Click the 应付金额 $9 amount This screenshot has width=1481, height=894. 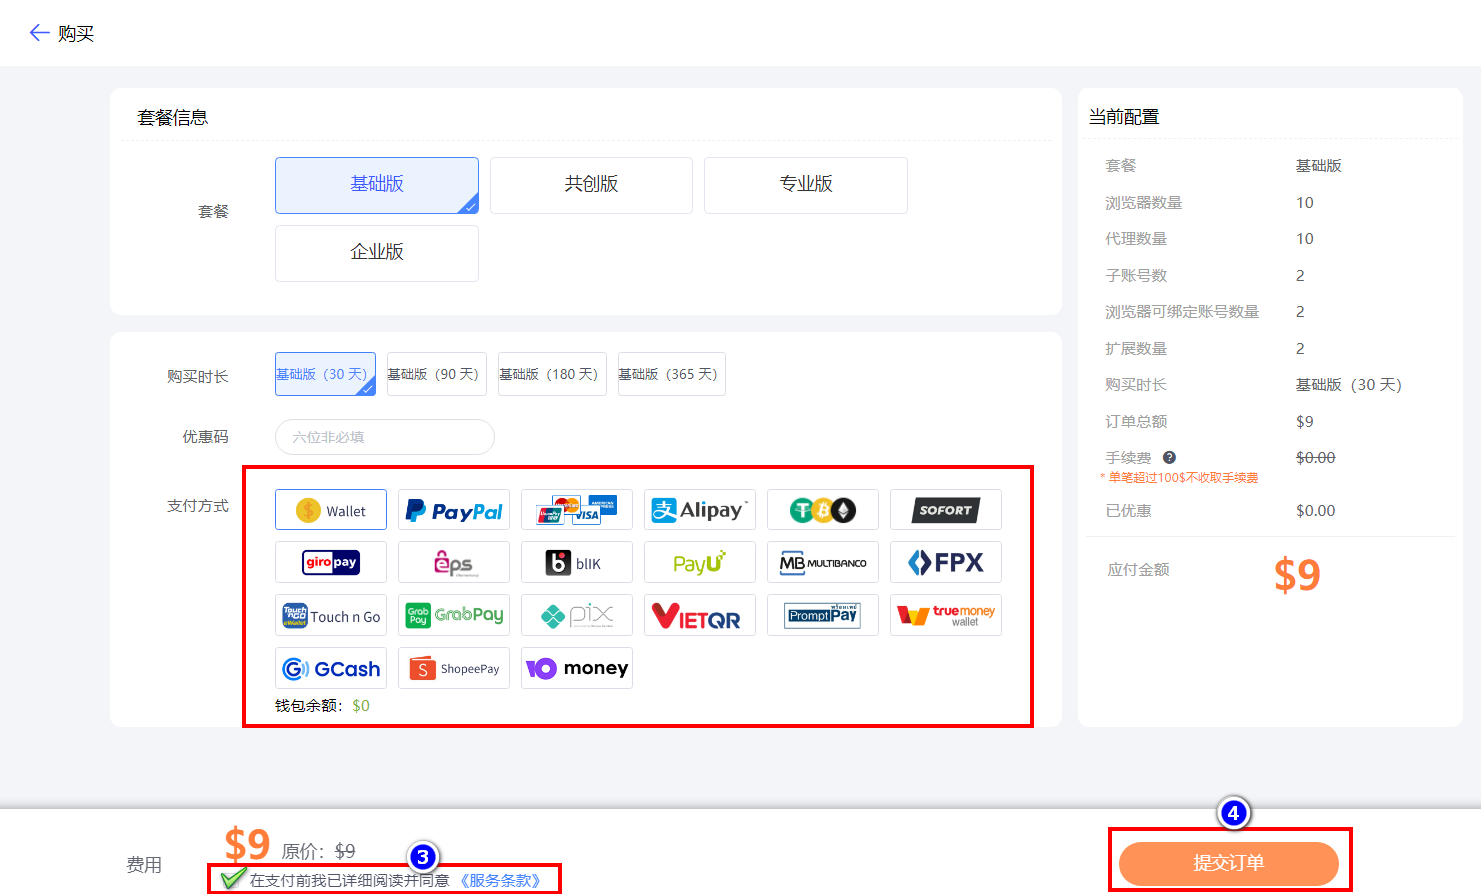click(1297, 575)
